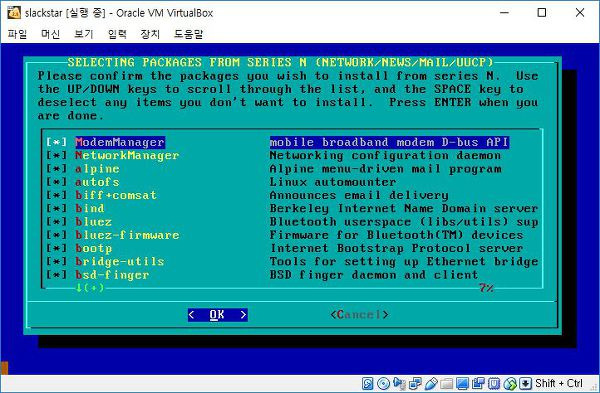Uncheck the bootp package checkbox

tap(56, 248)
